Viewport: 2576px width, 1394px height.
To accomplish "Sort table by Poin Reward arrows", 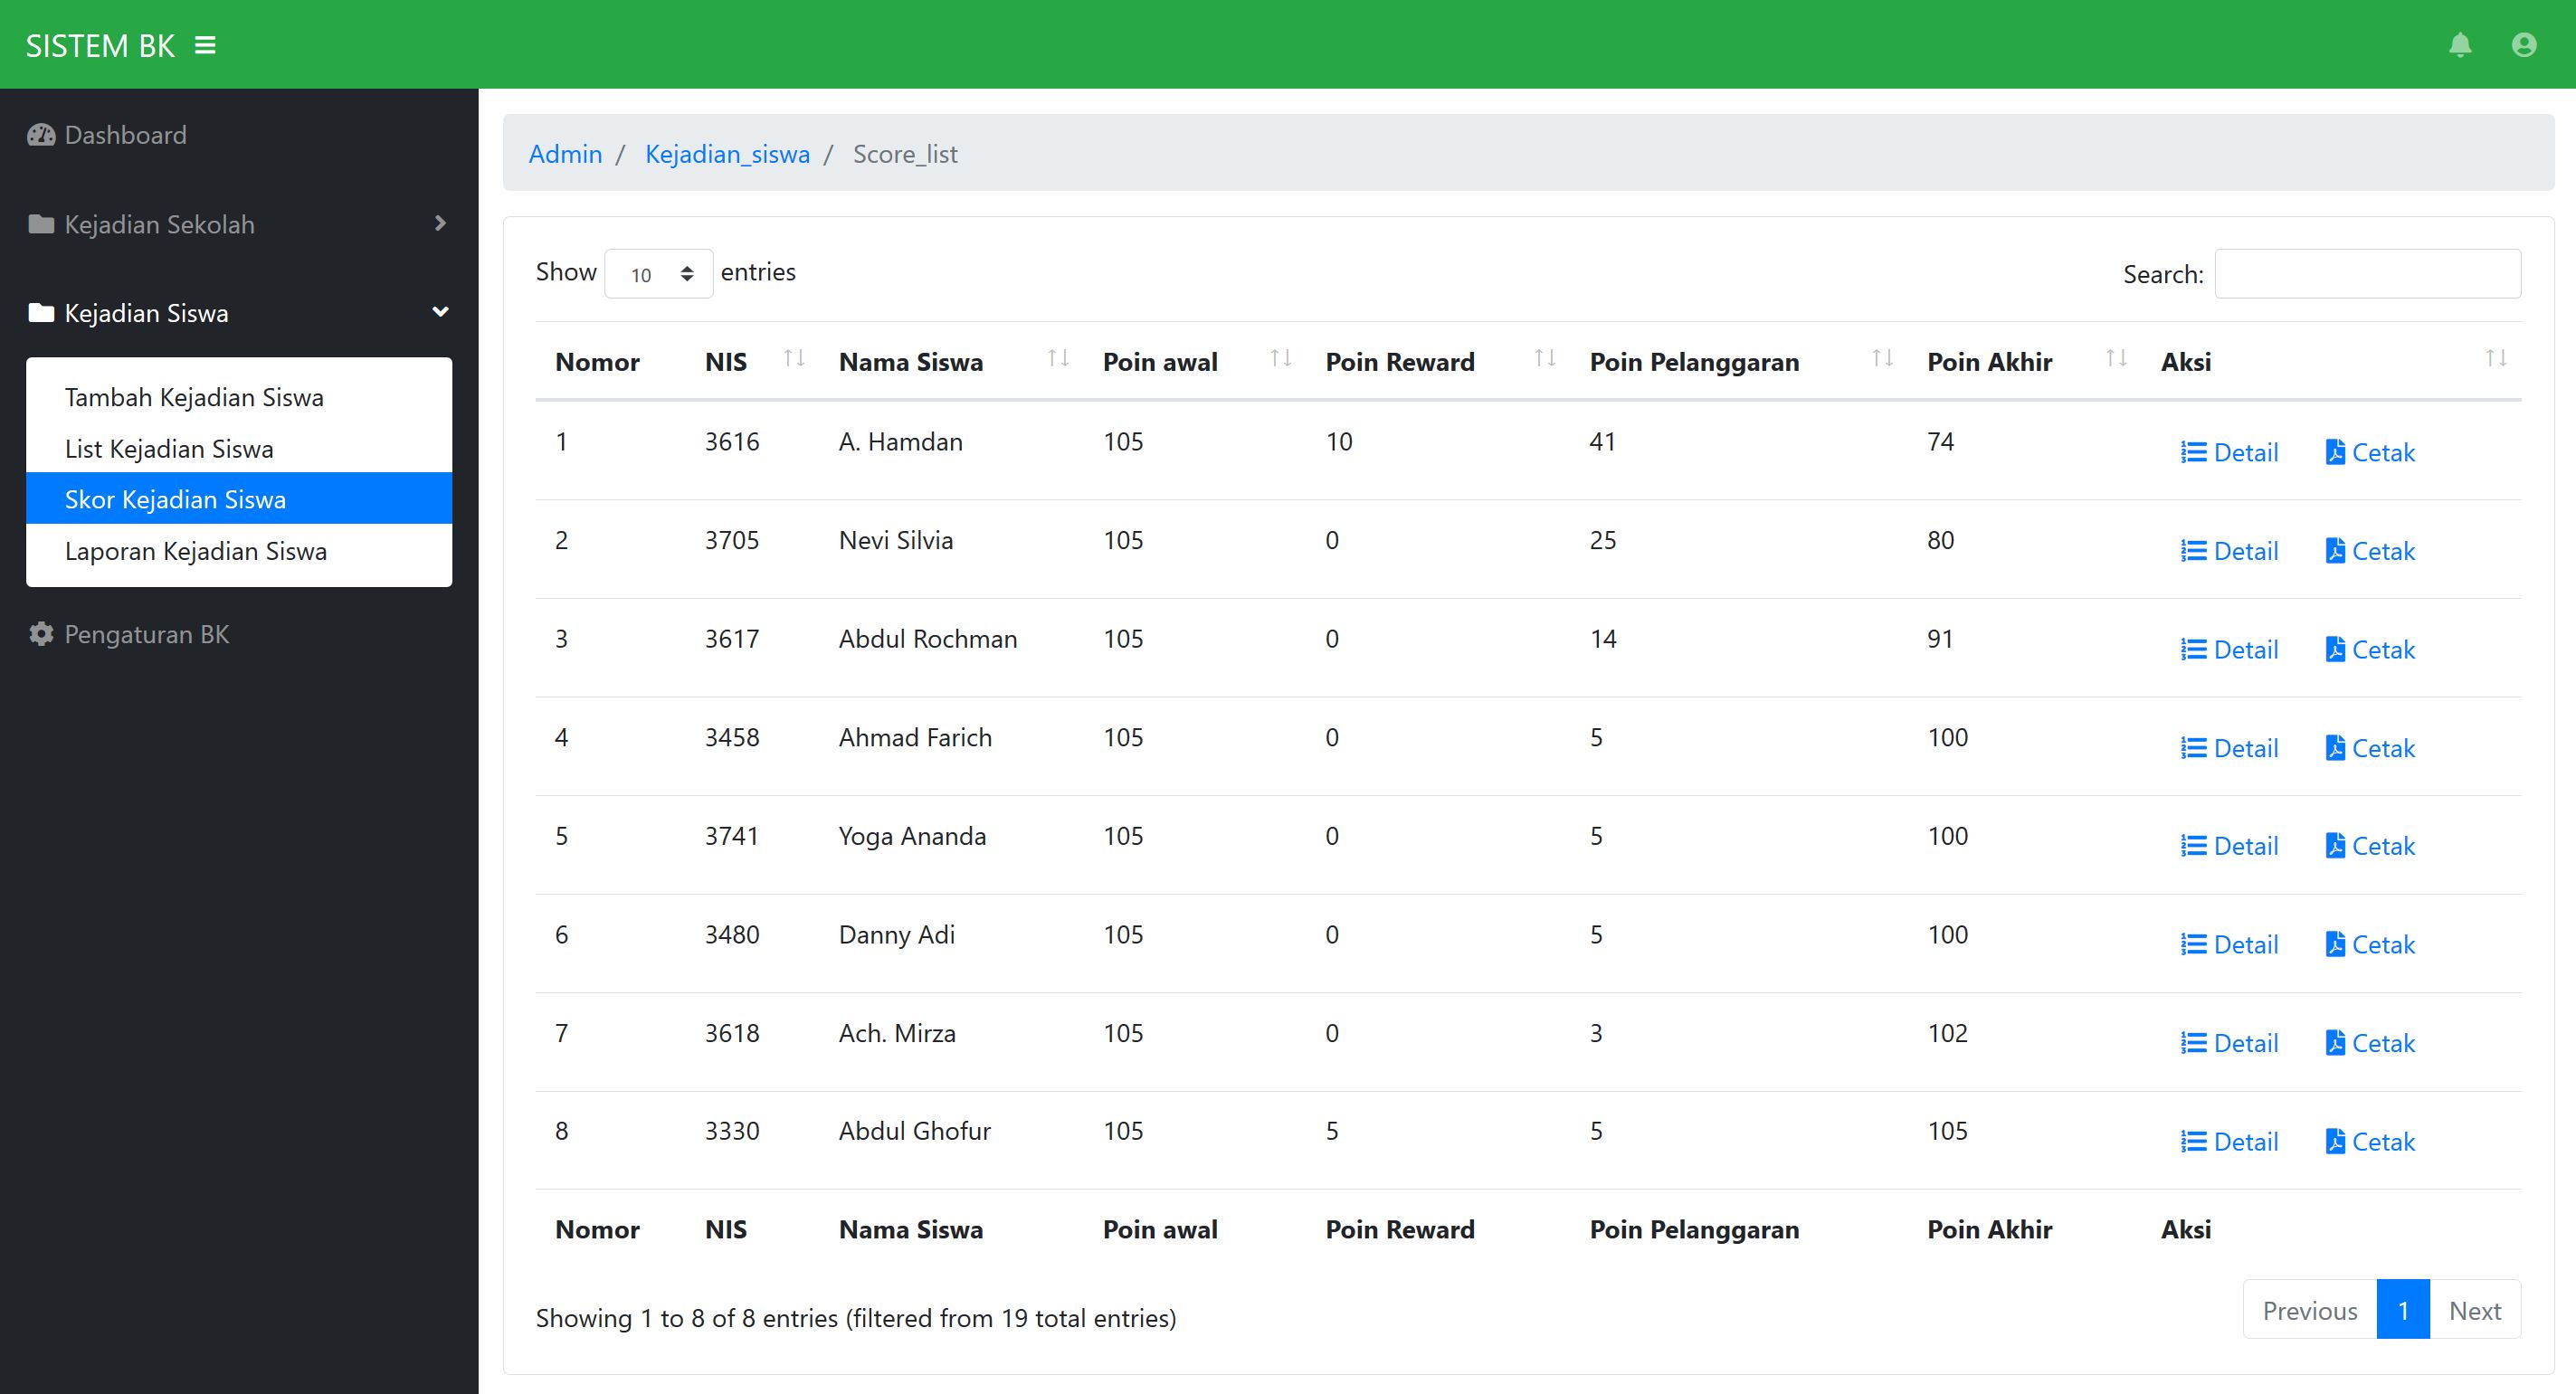I will click(x=1545, y=358).
